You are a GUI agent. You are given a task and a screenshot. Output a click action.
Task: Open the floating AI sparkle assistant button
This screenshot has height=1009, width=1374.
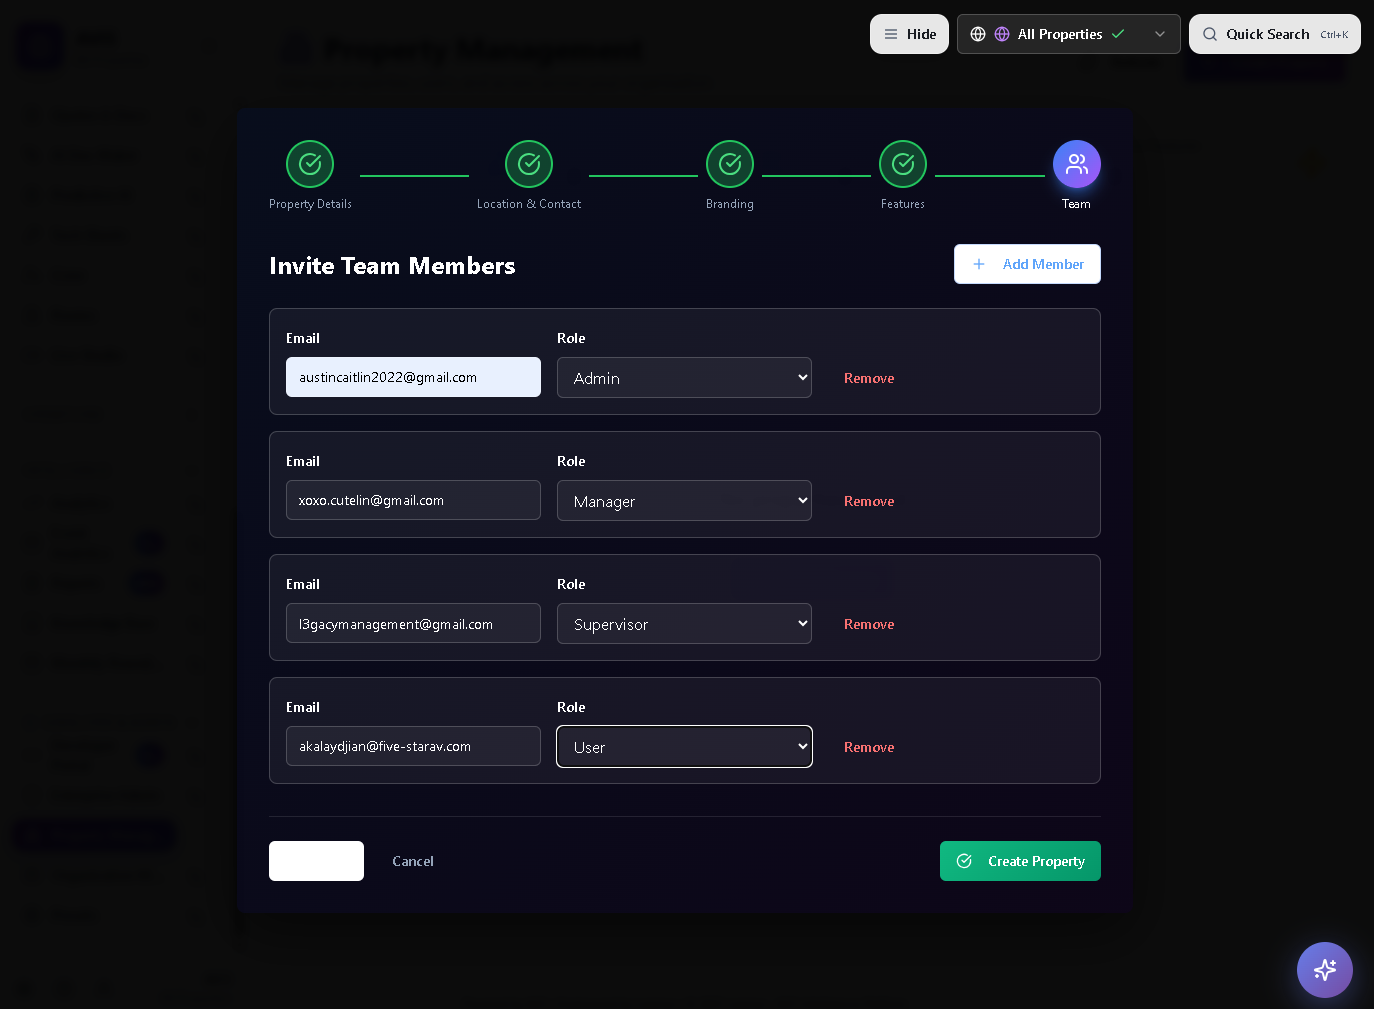pos(1324,969)
